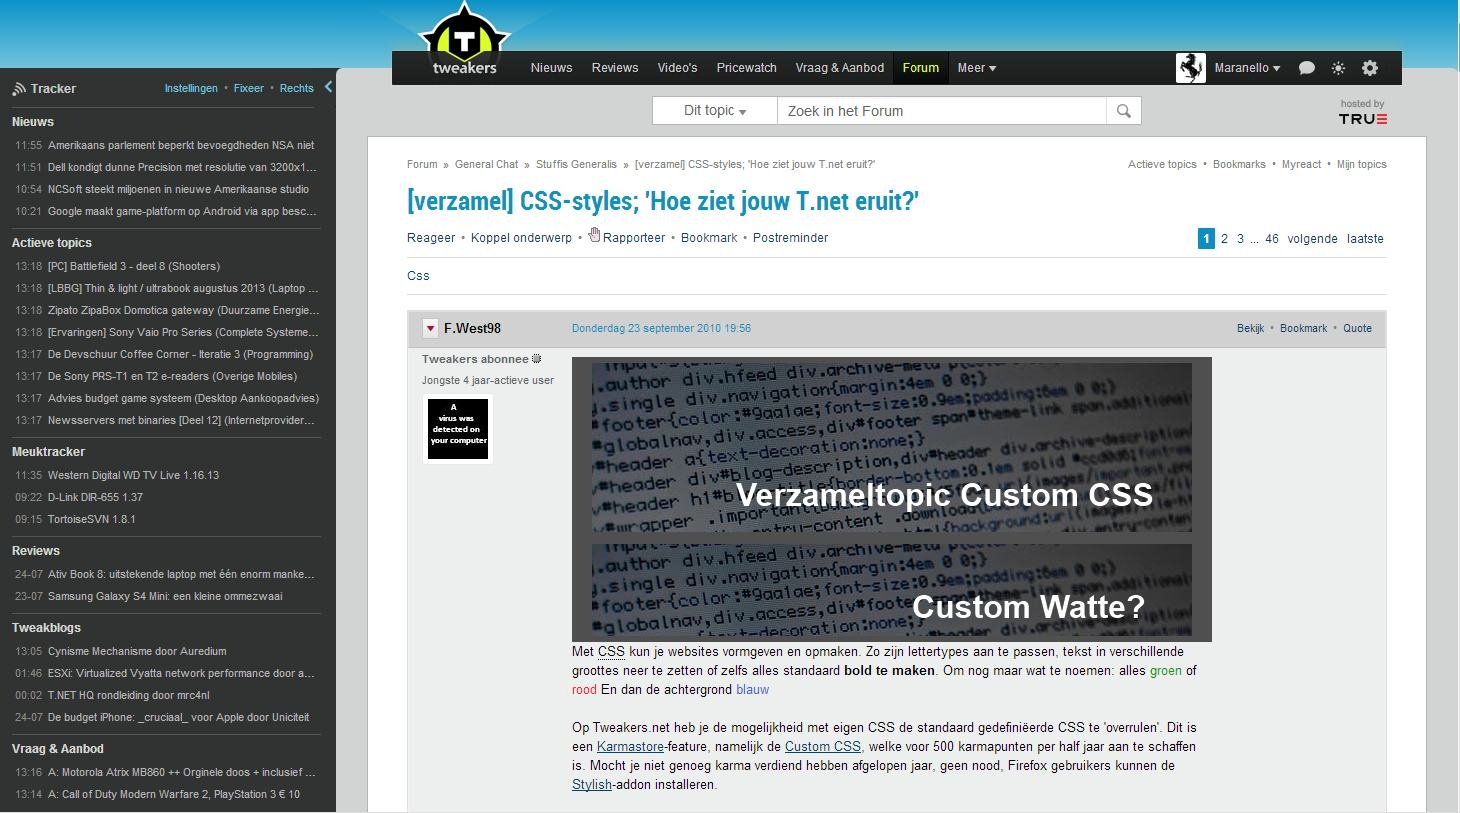This screenshot has height=813, width=1460.
Task: Click the Fixeer link in Tracker
Action: (249, 88)
